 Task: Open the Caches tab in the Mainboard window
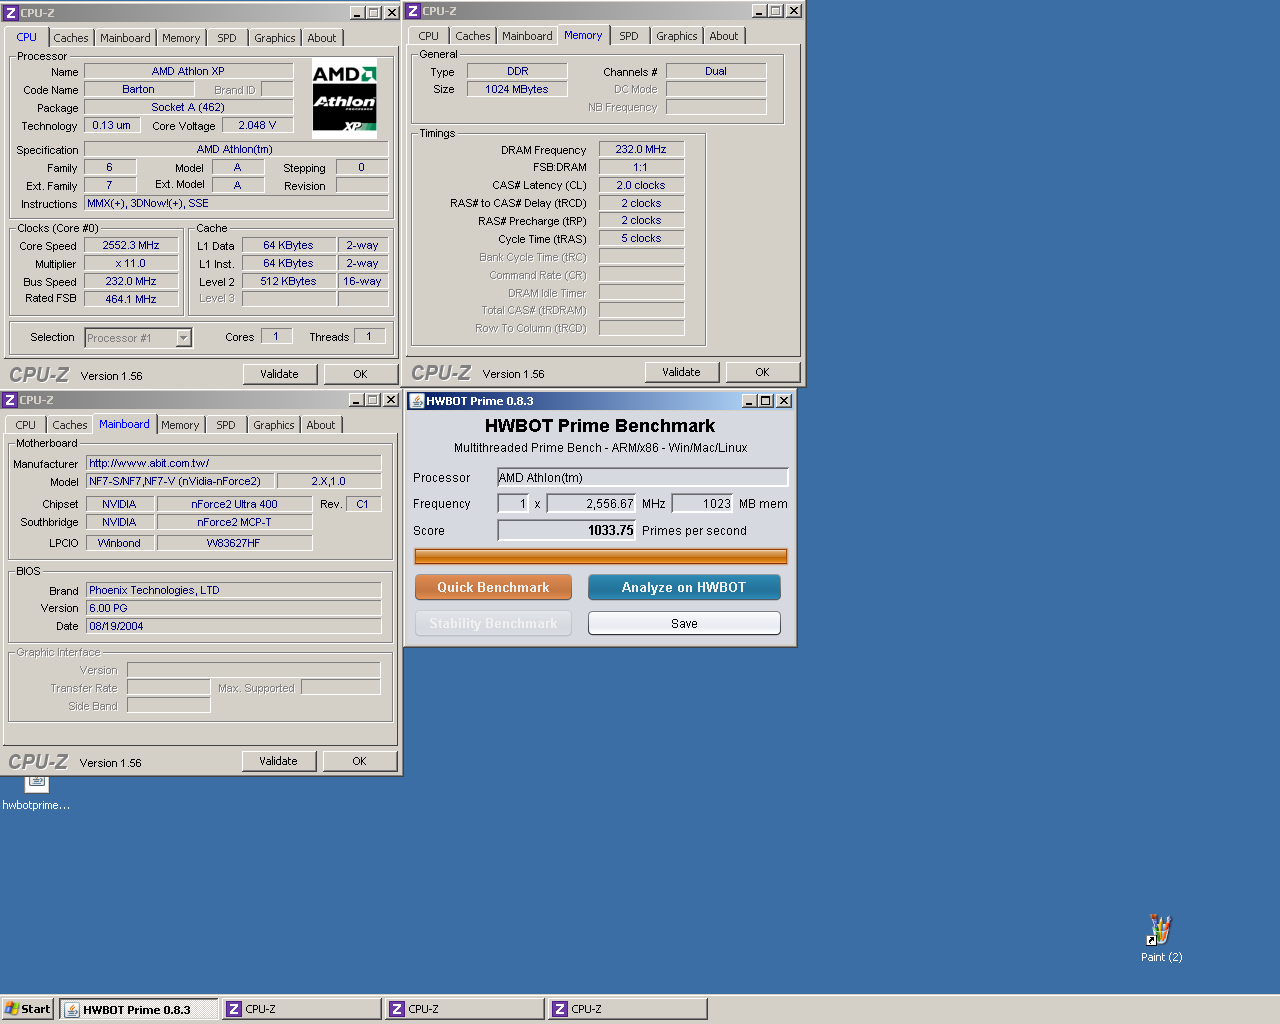click(70, 425)
